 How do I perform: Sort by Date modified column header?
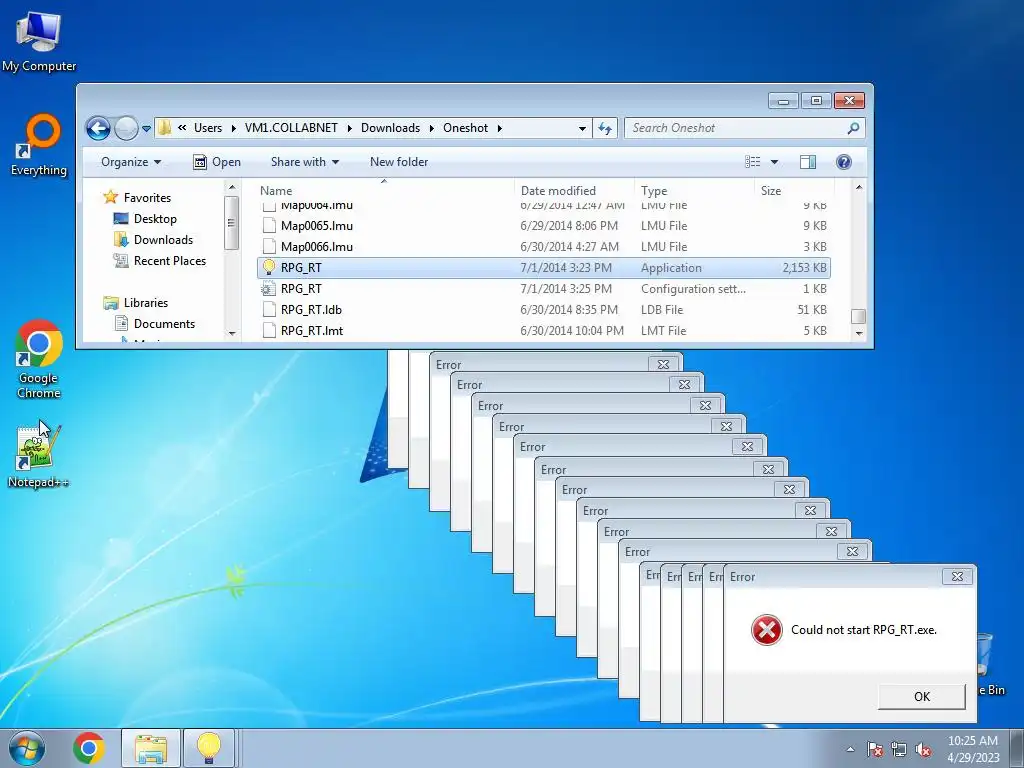(574, 191)
